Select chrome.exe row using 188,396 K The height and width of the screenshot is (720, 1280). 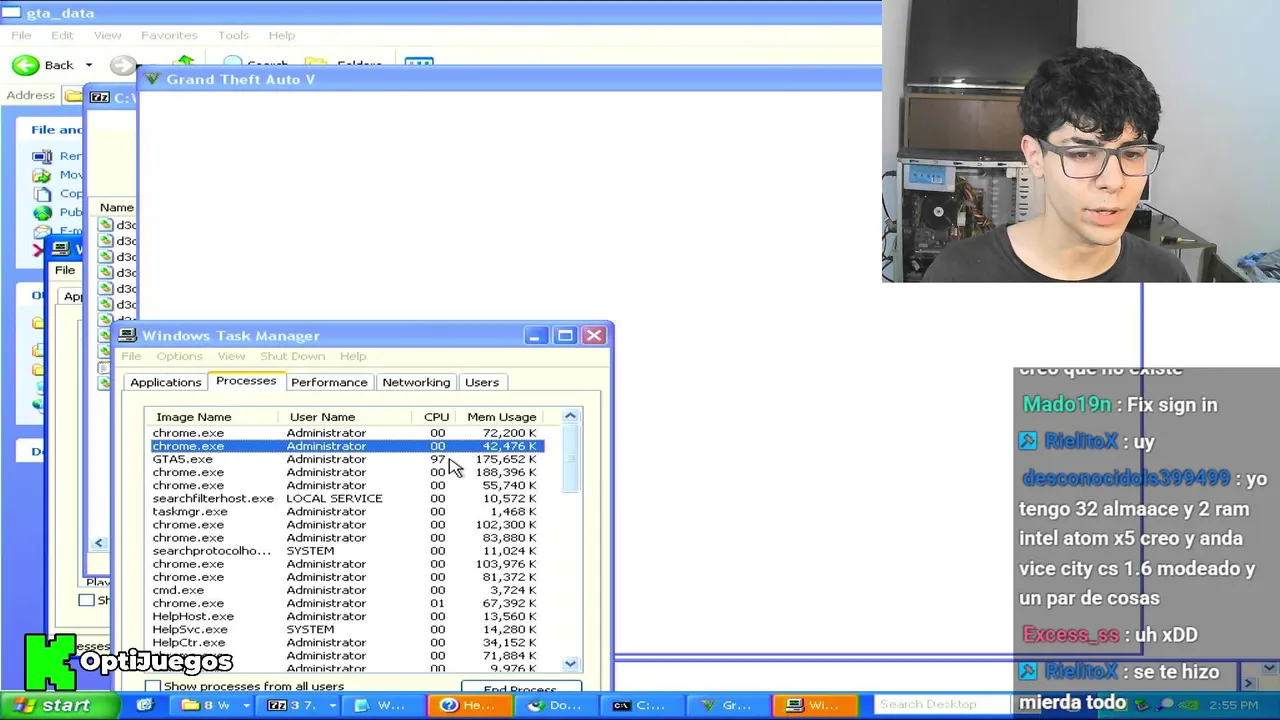point(345,472)
